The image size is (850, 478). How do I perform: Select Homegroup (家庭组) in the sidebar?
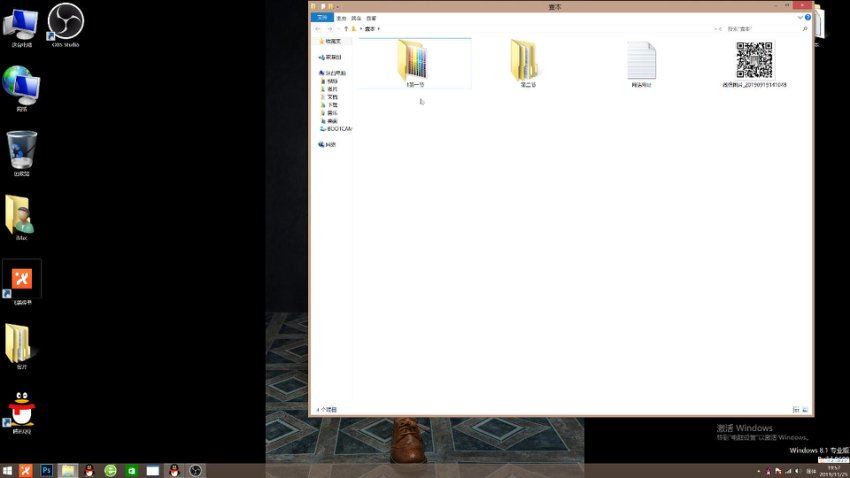pos(330,57)
